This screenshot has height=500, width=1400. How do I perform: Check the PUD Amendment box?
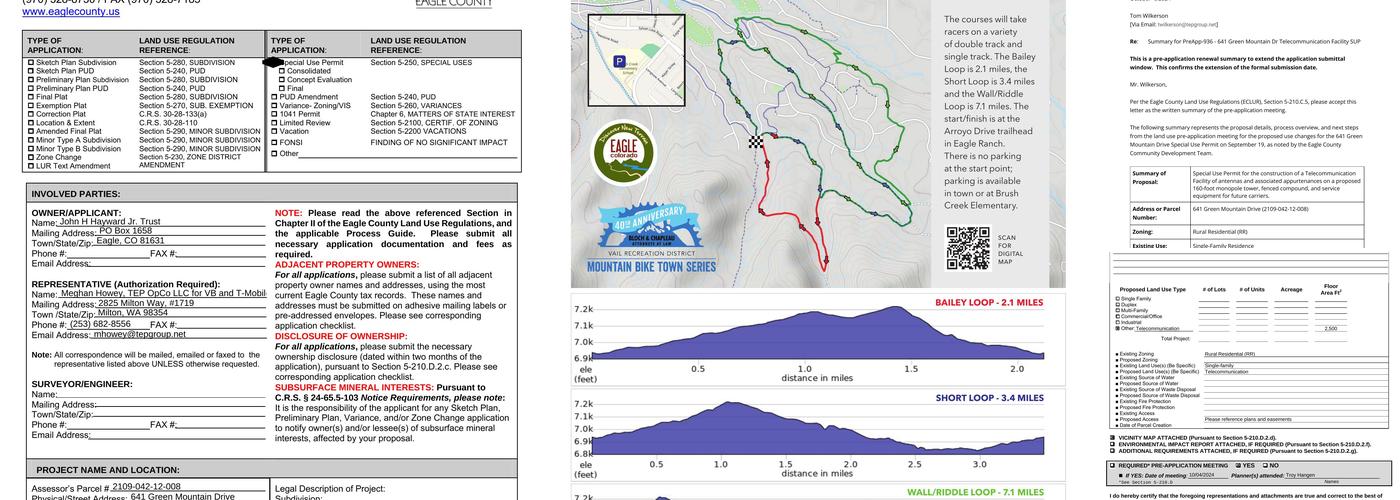point(274,97)
